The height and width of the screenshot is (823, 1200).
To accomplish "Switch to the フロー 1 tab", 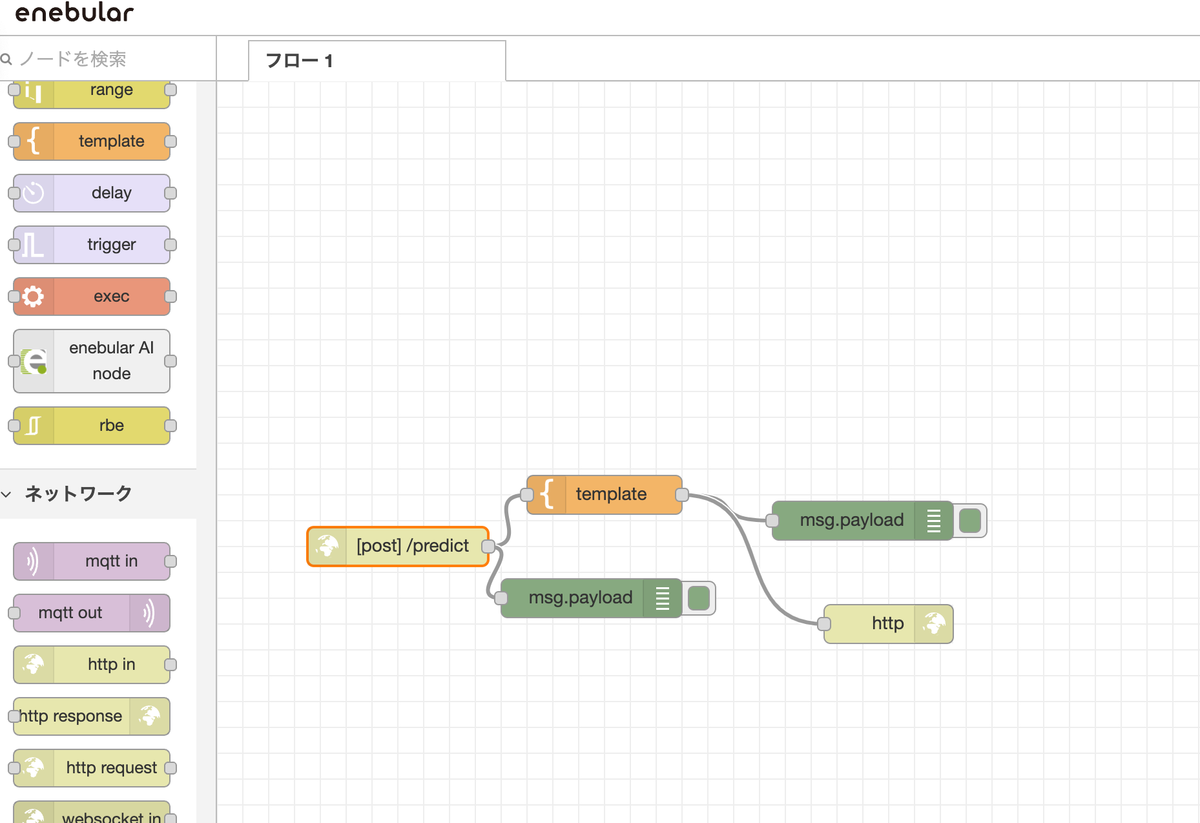I will coord(377,61).
